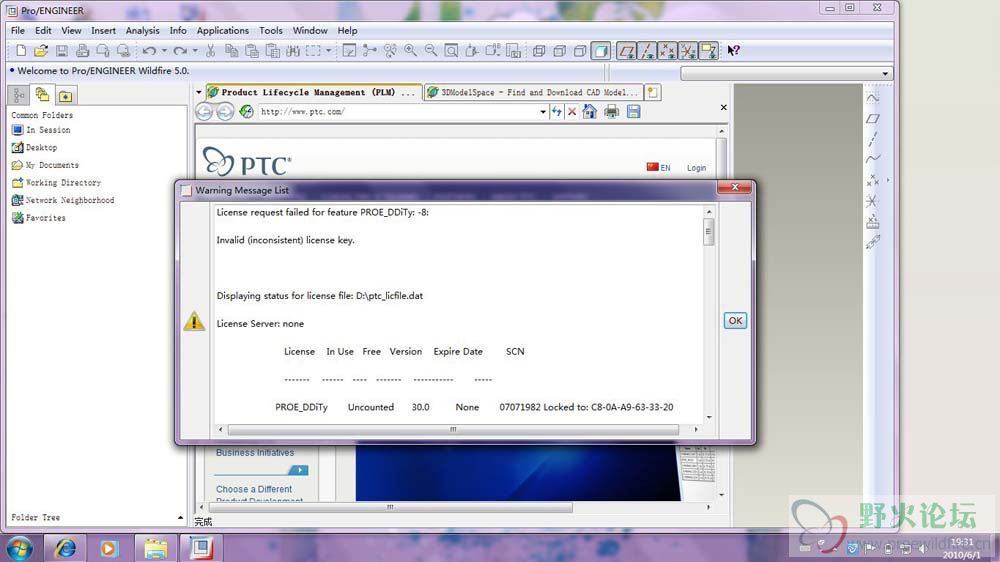Open the Find binoculars tool
1000x562 pixels.
[293, 50]
